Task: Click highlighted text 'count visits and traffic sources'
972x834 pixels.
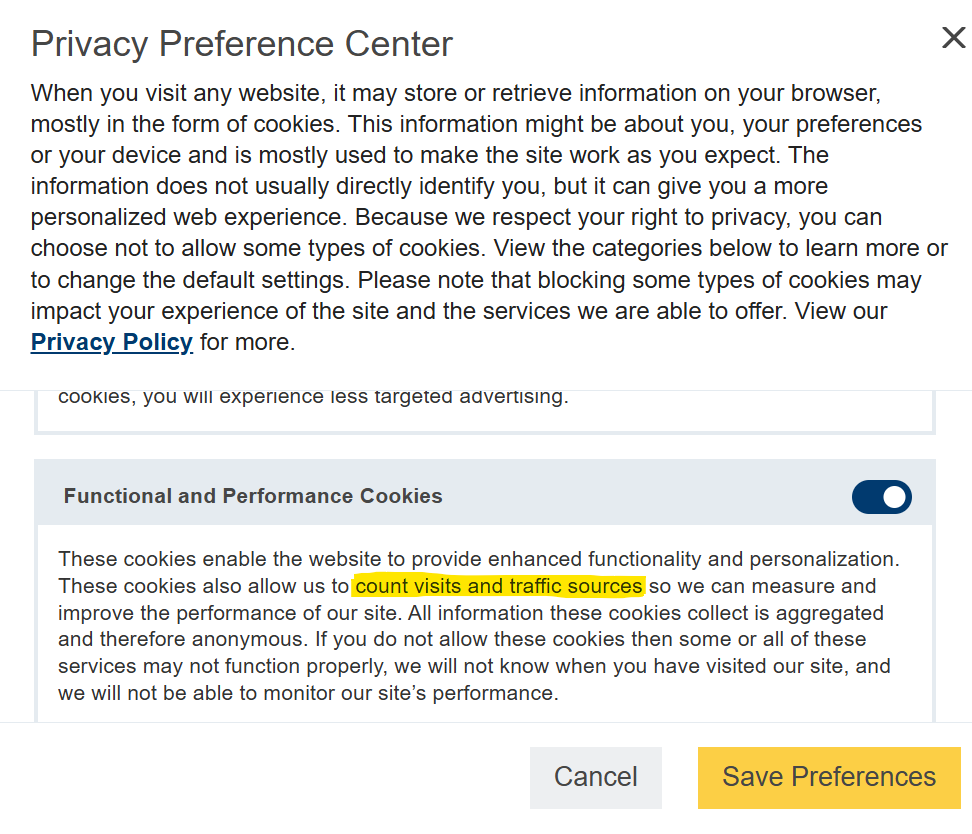Action: point(498,586)
